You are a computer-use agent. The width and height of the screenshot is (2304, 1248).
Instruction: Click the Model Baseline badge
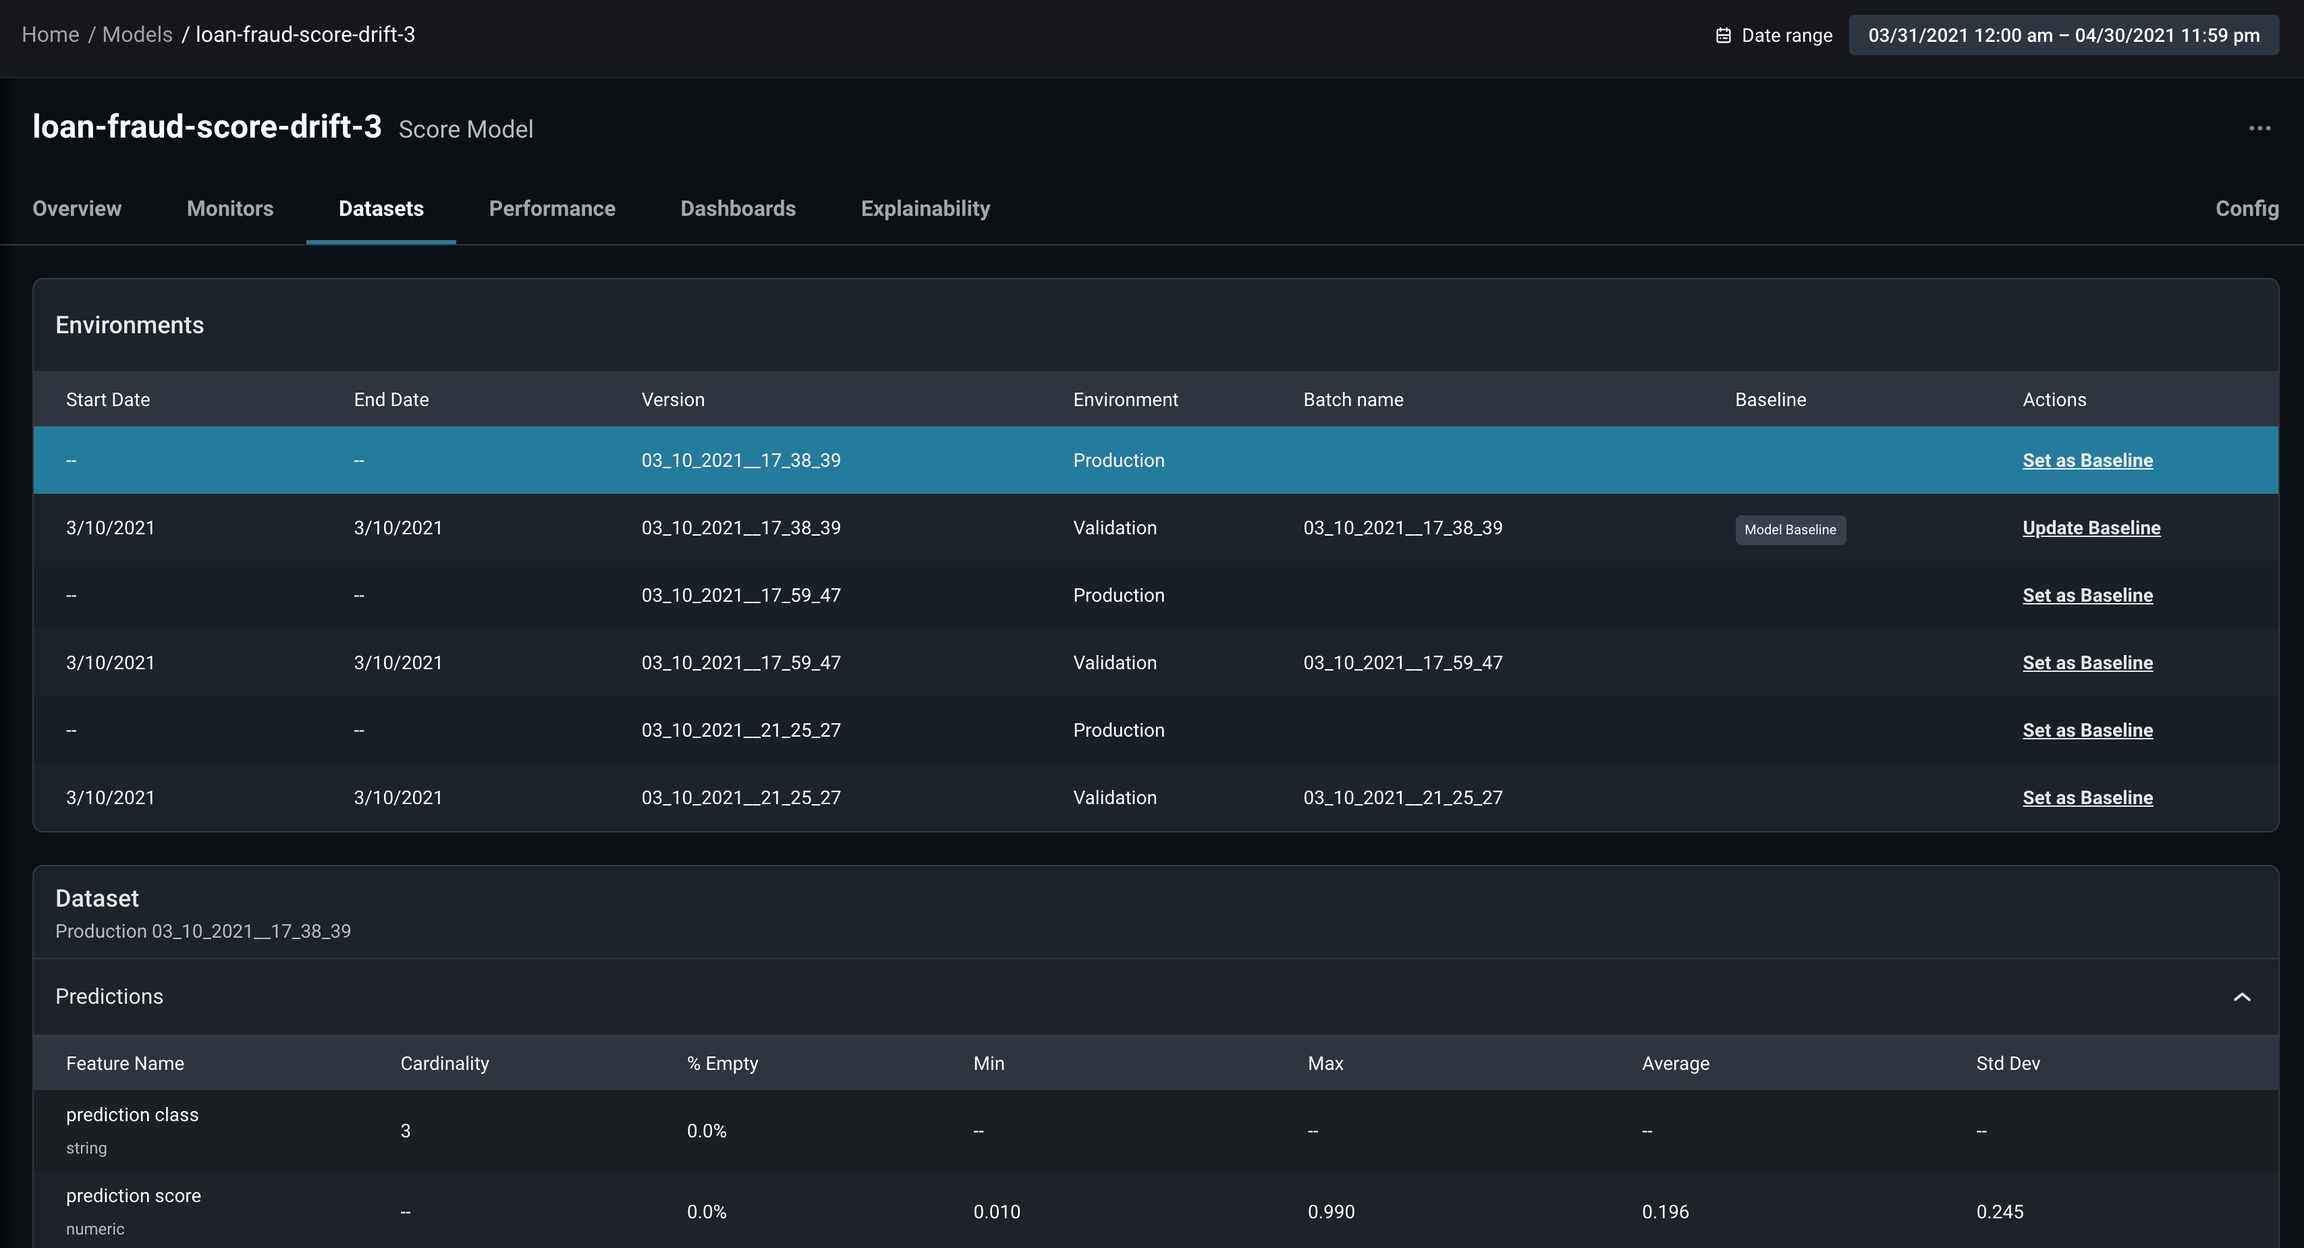click(1790, 530)
